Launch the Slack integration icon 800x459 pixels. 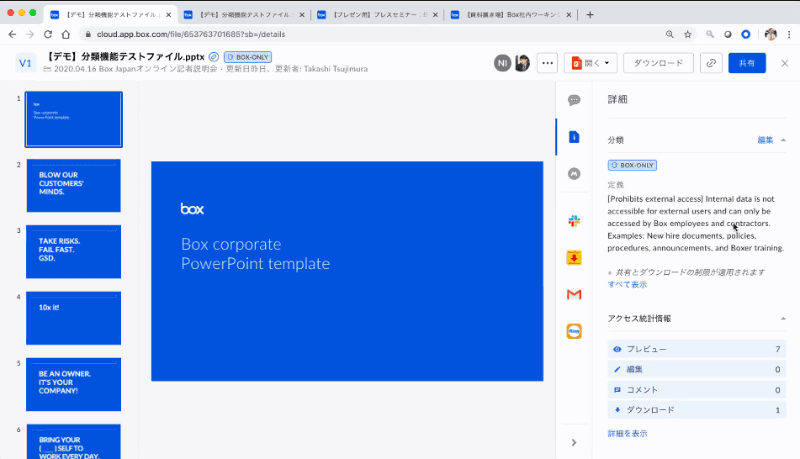click(x=574, y=221)
